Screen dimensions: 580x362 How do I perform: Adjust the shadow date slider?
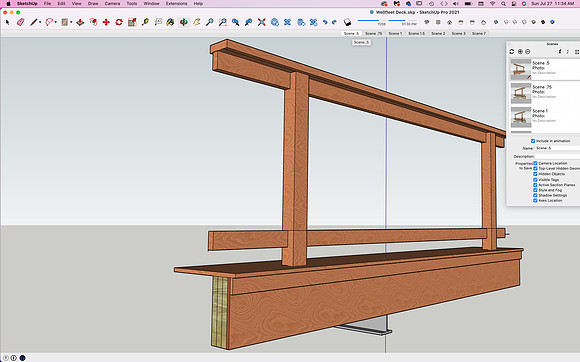coord(371,21)
